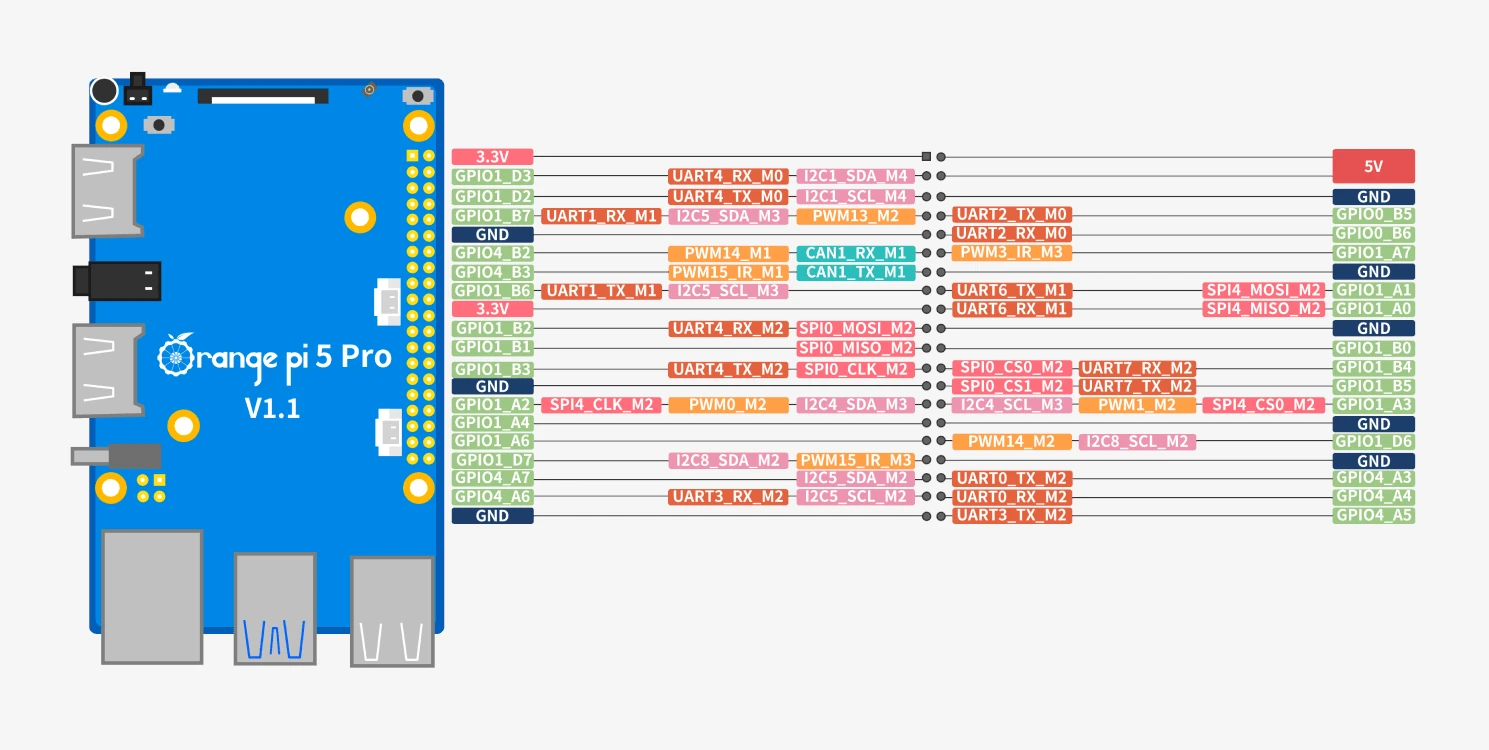Click the audio jack connector
This screenshot has width=1489, height=750.
[x=116, y=281]
